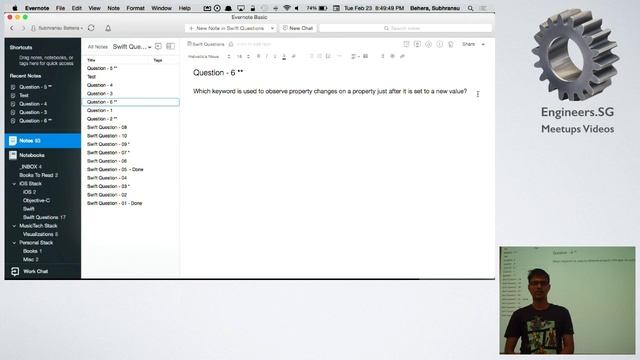
Task: Open Objective-C notebook in sidebar
Action: pyautogui.click(x=36, y=200)
